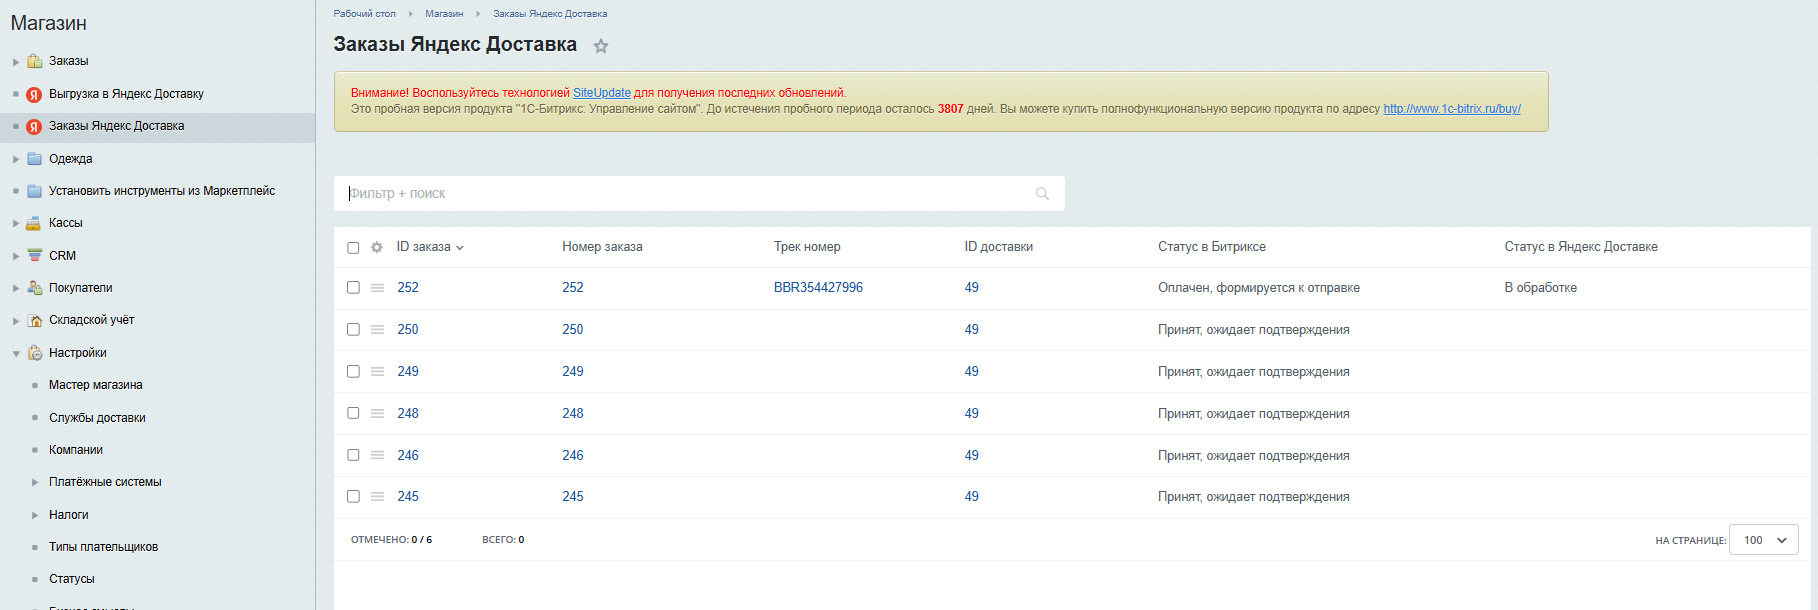Expand the Складской учёт tree node arrow

tap(16, 321)
